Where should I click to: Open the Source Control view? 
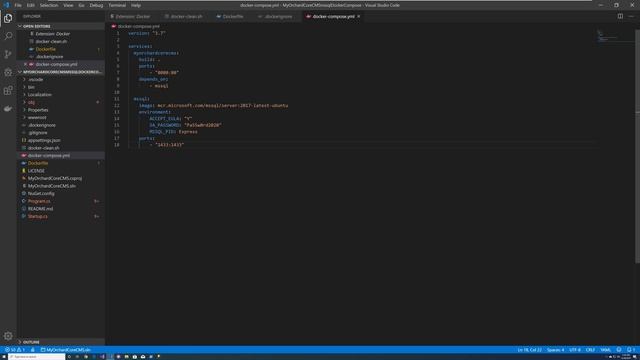point(8,54)
